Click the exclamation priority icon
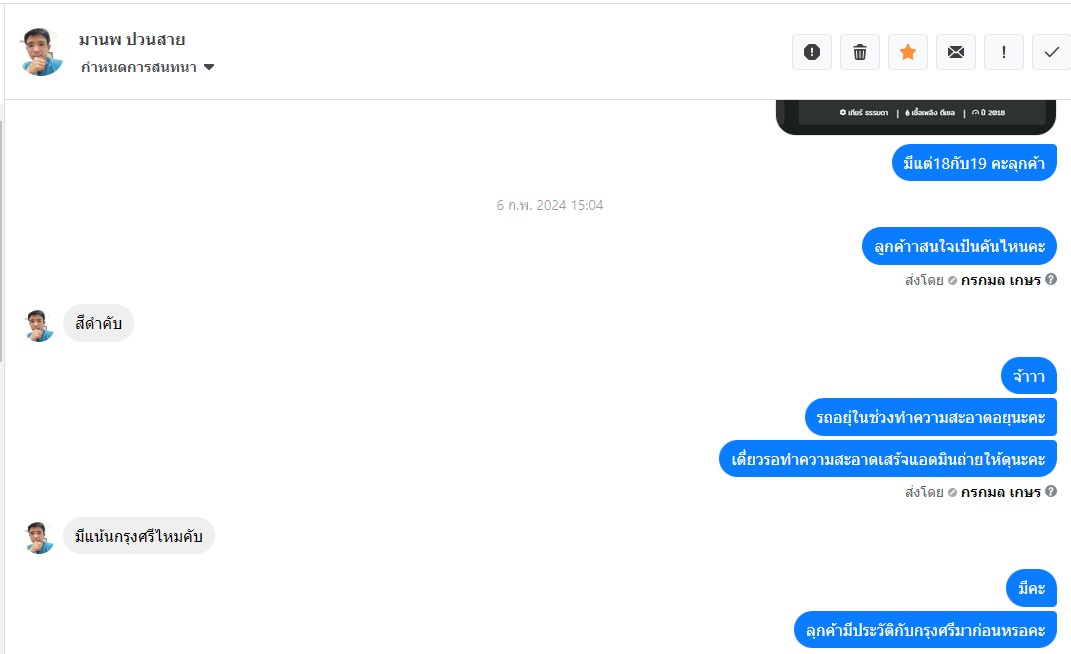Viewport: 1071px width, 654px height. (x=1003, y=52)
